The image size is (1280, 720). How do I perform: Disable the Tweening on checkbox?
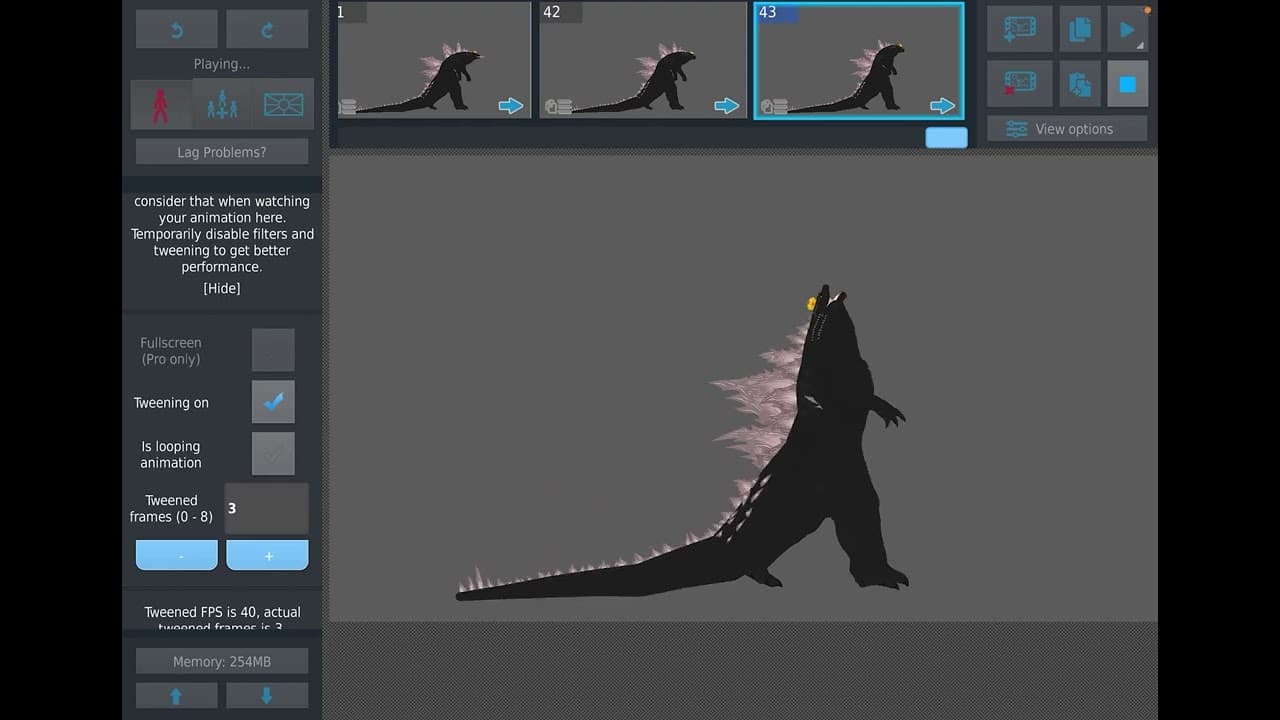coord(273,402)
